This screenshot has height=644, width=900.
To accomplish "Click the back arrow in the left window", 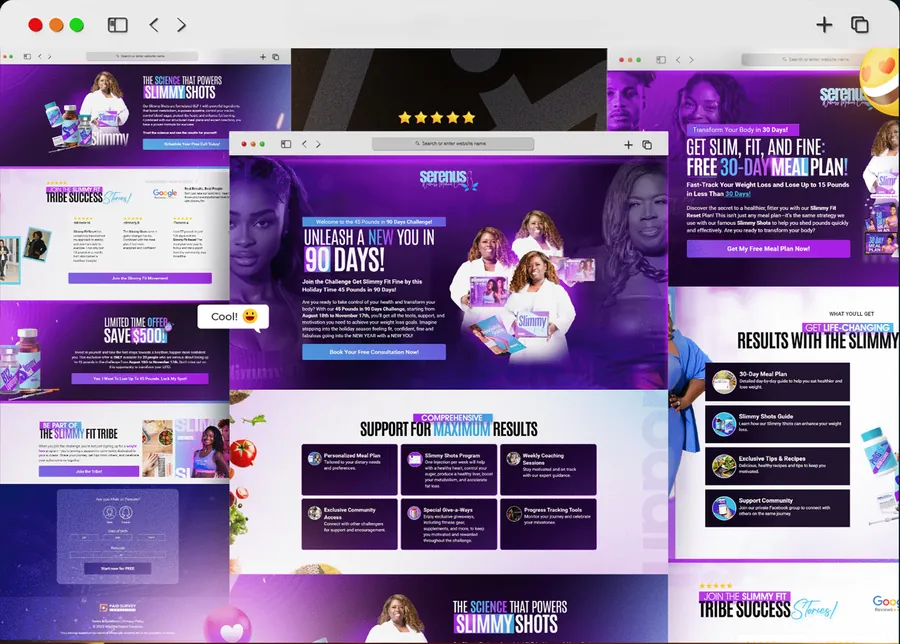I will pyautogui.click(x=40, y=56).
